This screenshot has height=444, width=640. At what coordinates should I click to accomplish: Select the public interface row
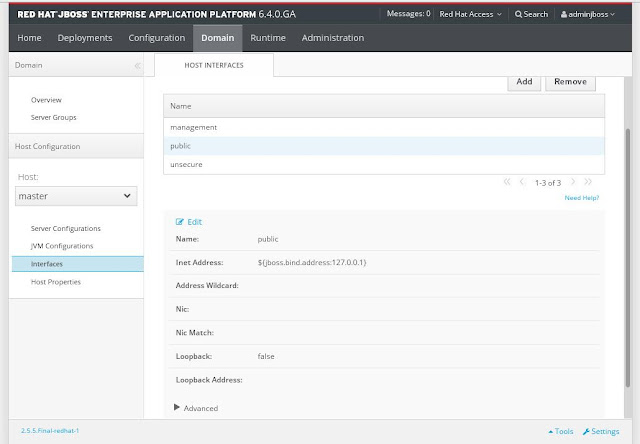coord(384,146)
